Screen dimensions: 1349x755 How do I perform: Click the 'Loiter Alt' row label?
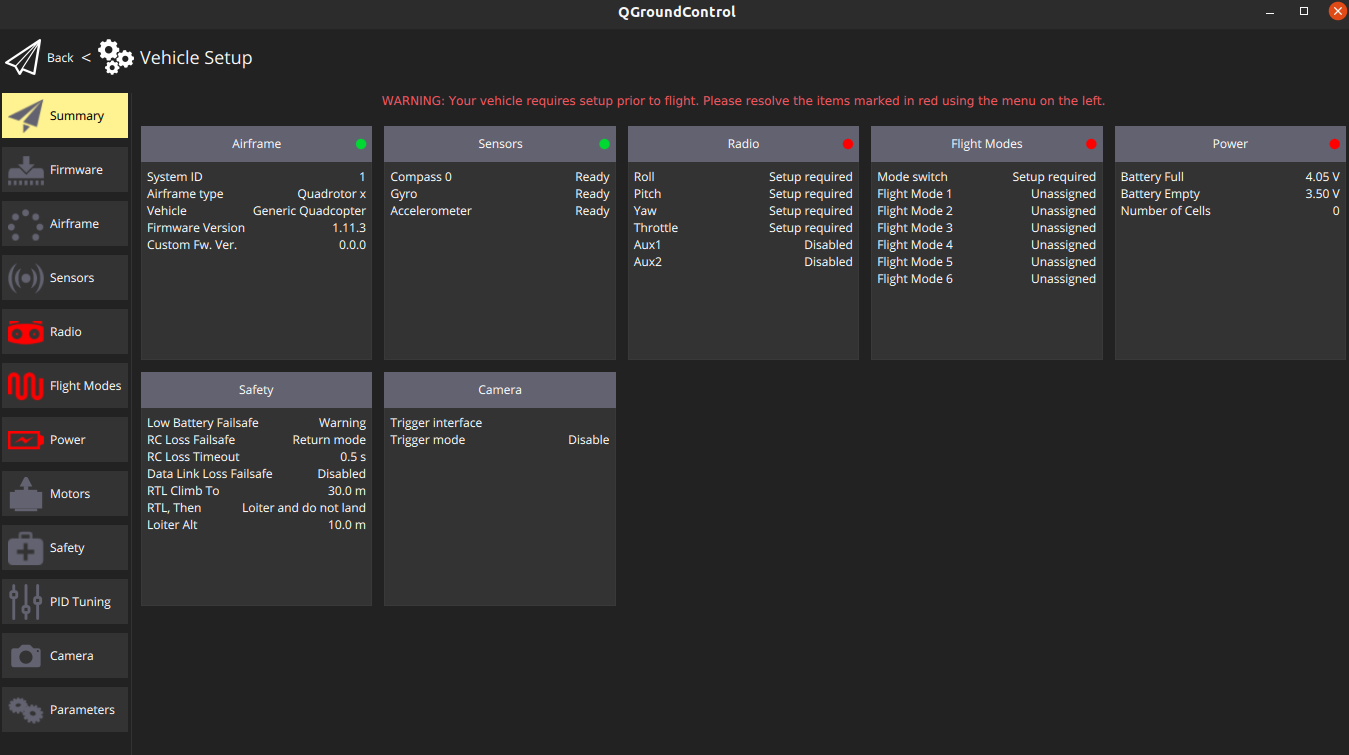[x=172, y=525]
